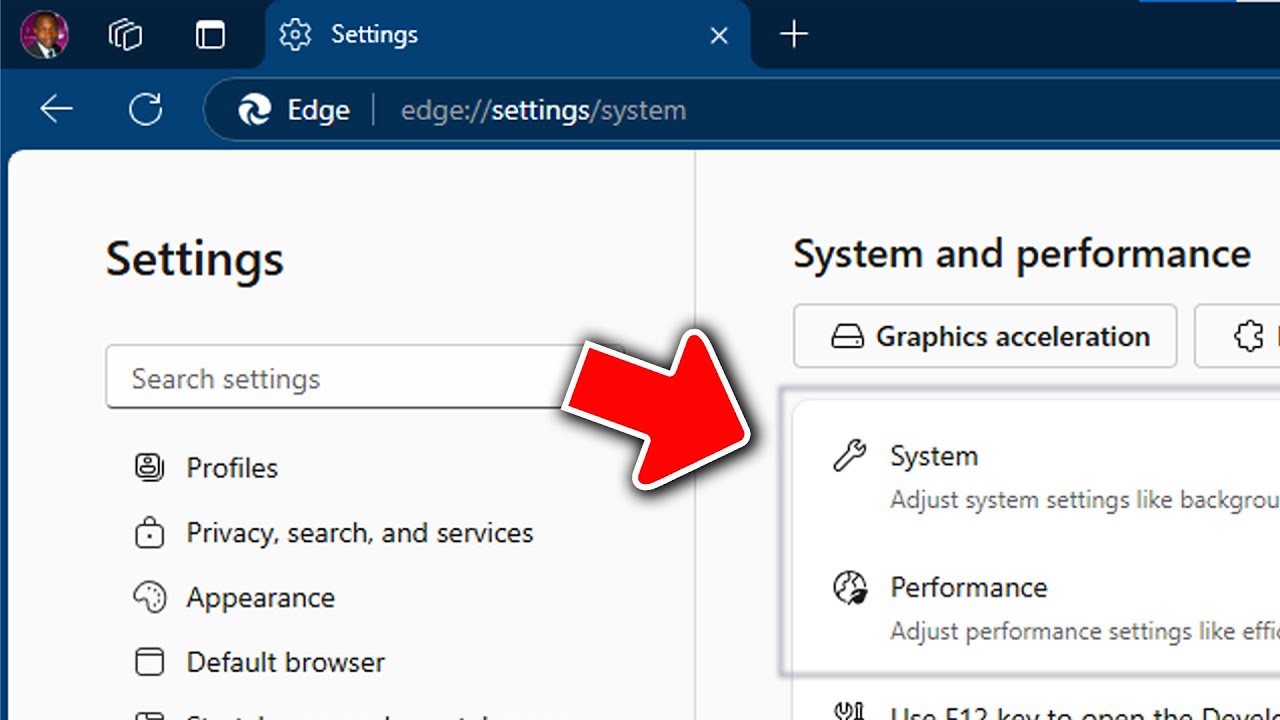Click the 'System and performance' heading
This screenshot has height=720, width=1280.
[1022, 254]
